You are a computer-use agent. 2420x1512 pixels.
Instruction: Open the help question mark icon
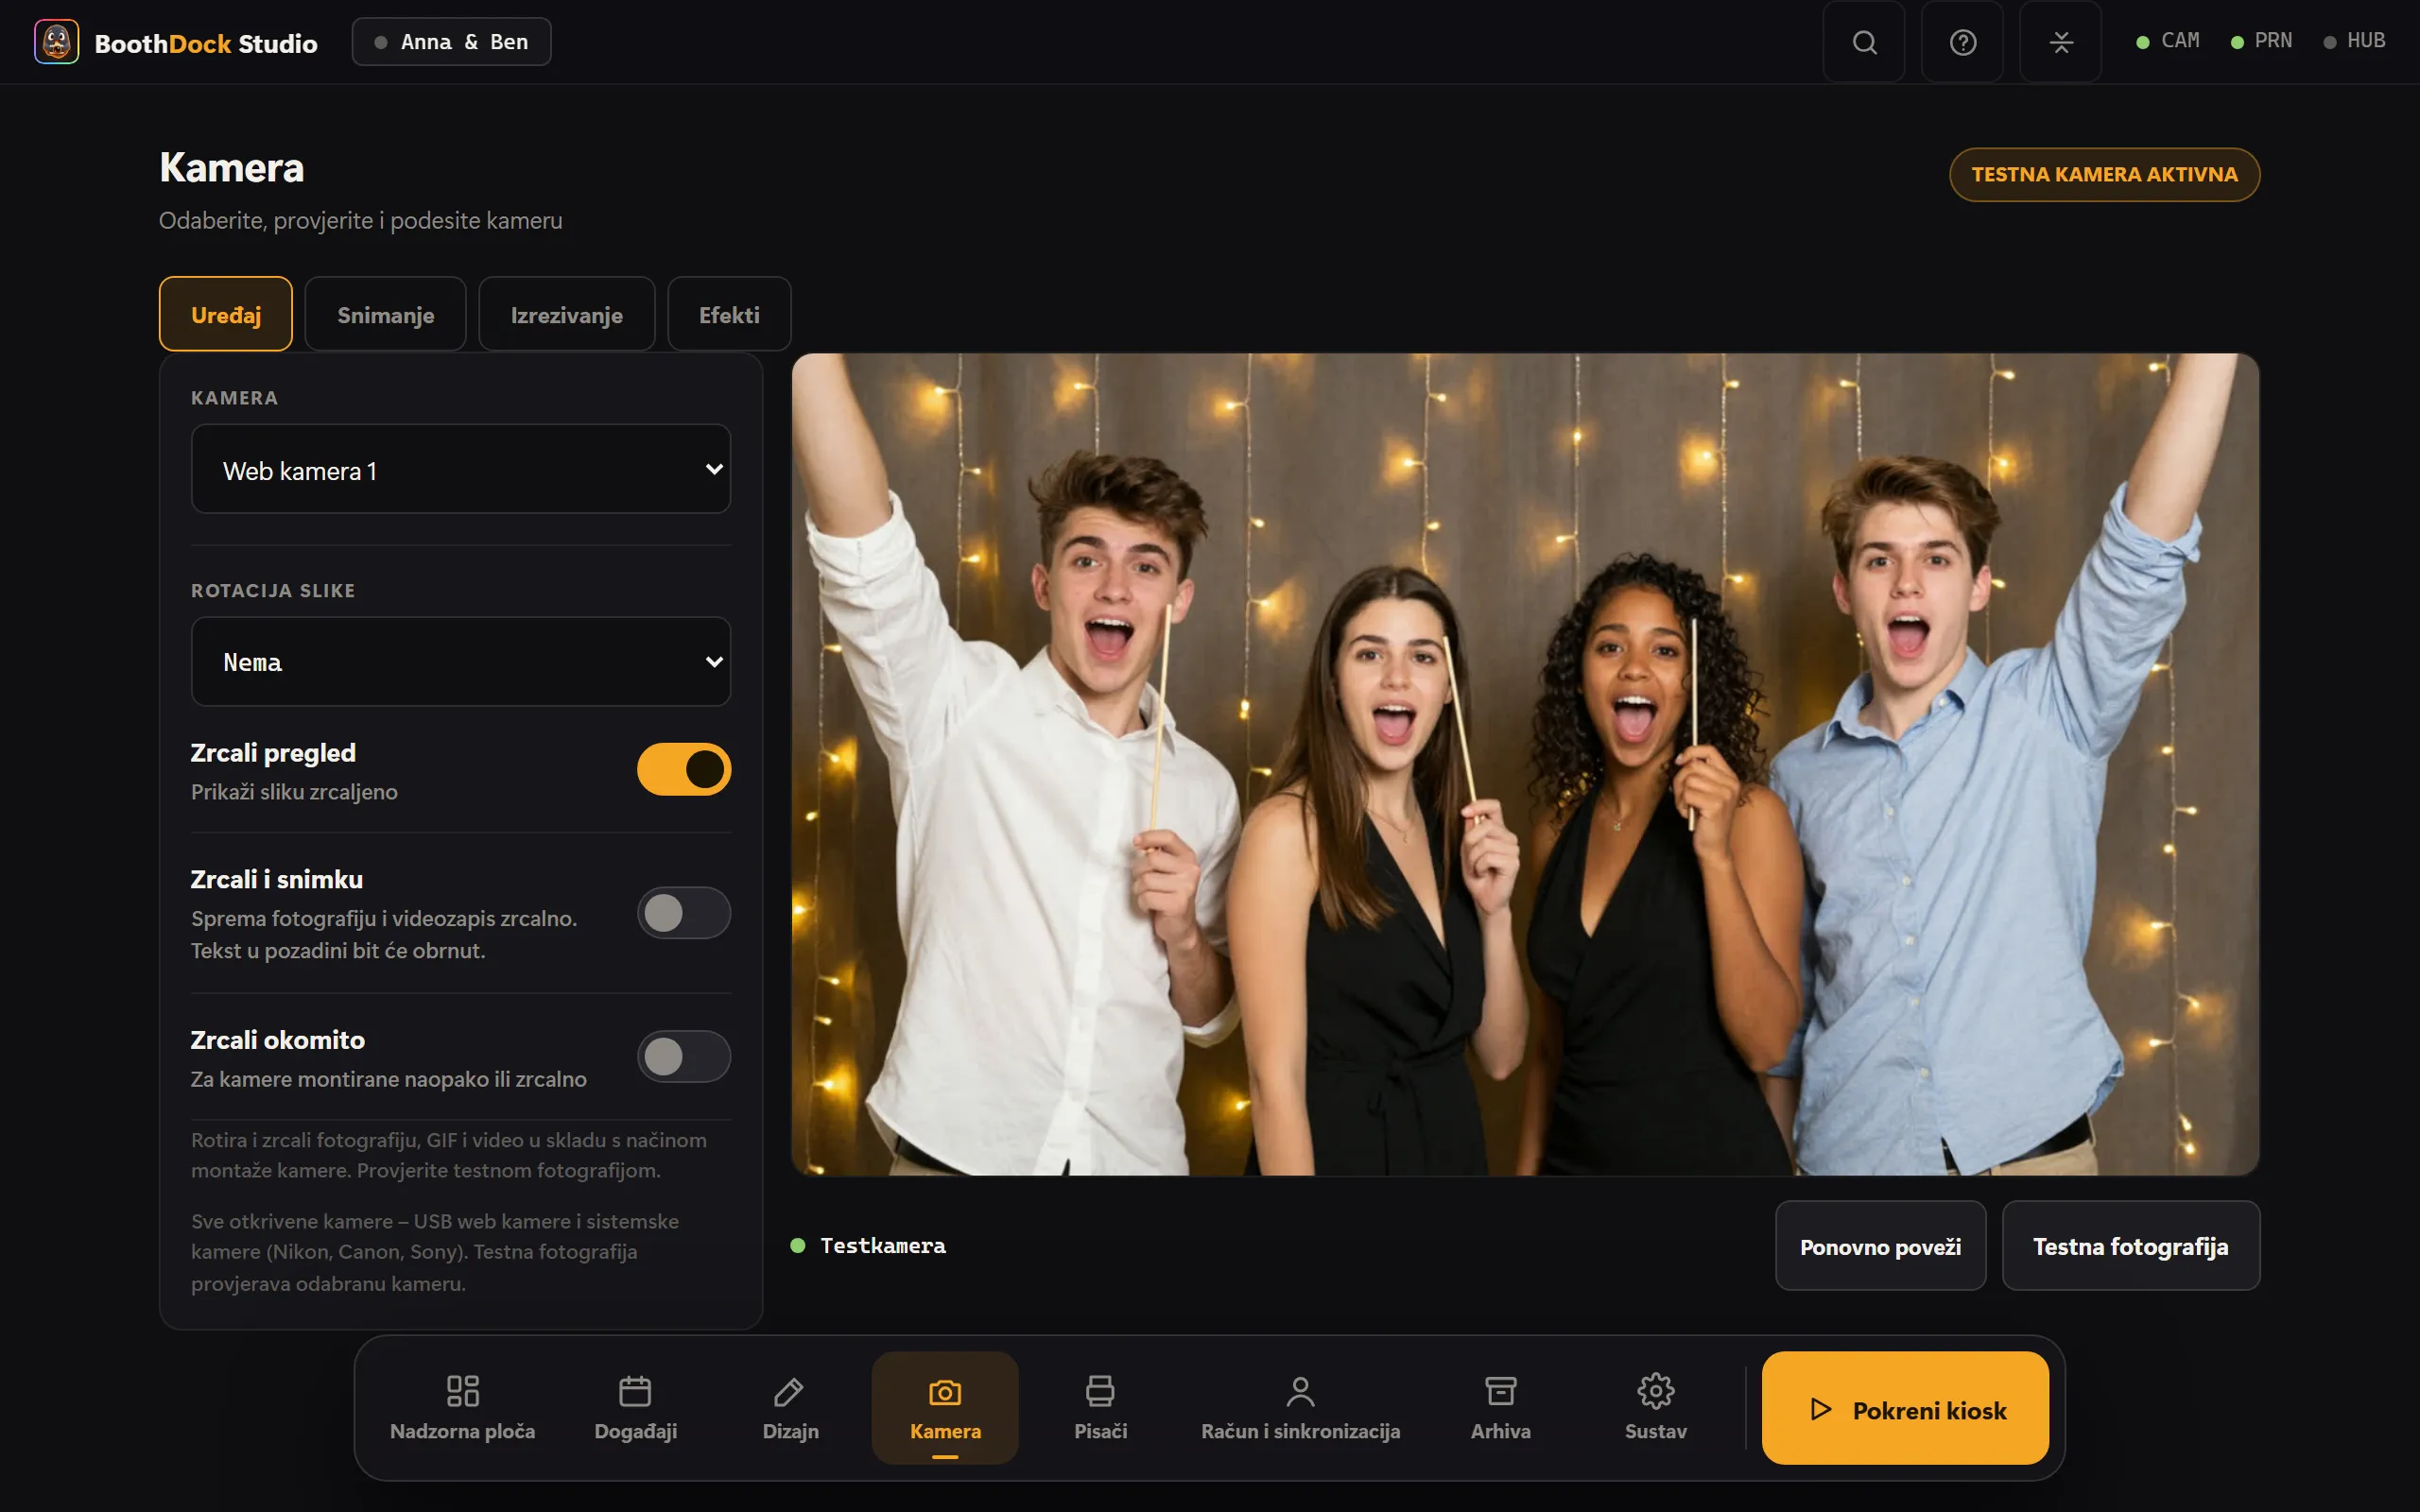(x=1962, y=42)
